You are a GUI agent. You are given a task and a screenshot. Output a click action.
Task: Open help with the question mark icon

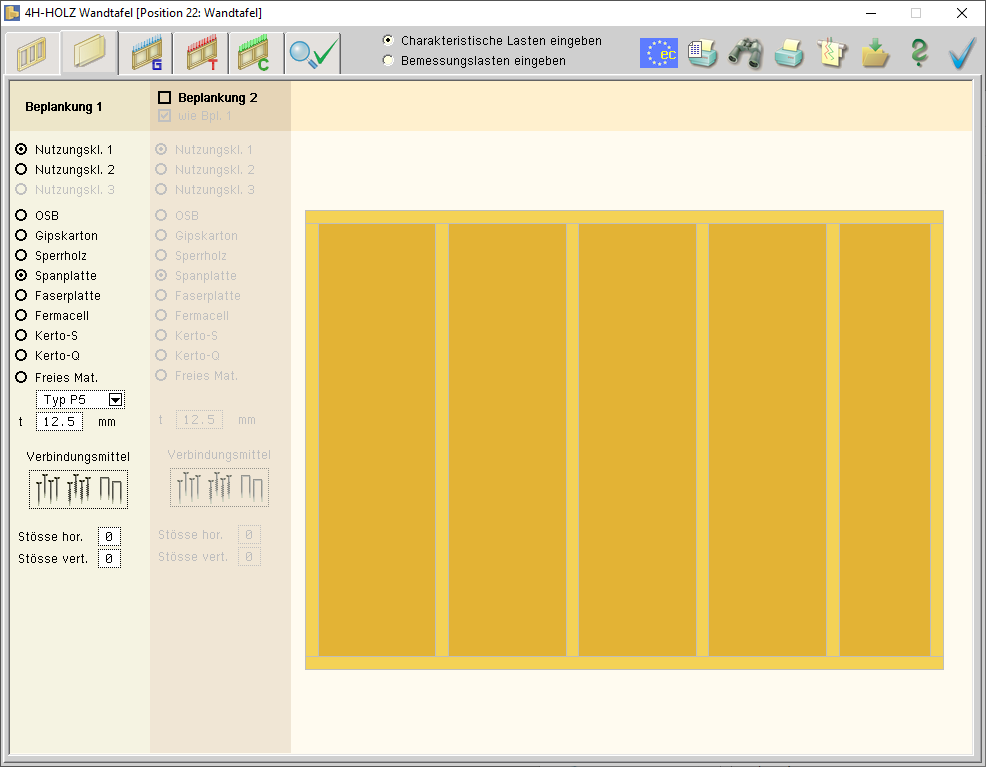(x=919, y=53)
